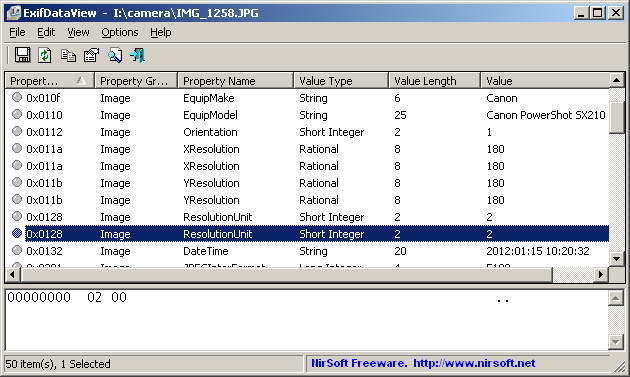
Task: Click the Canon PowerShot SX210 value
Action: click(x=546, y=115)
